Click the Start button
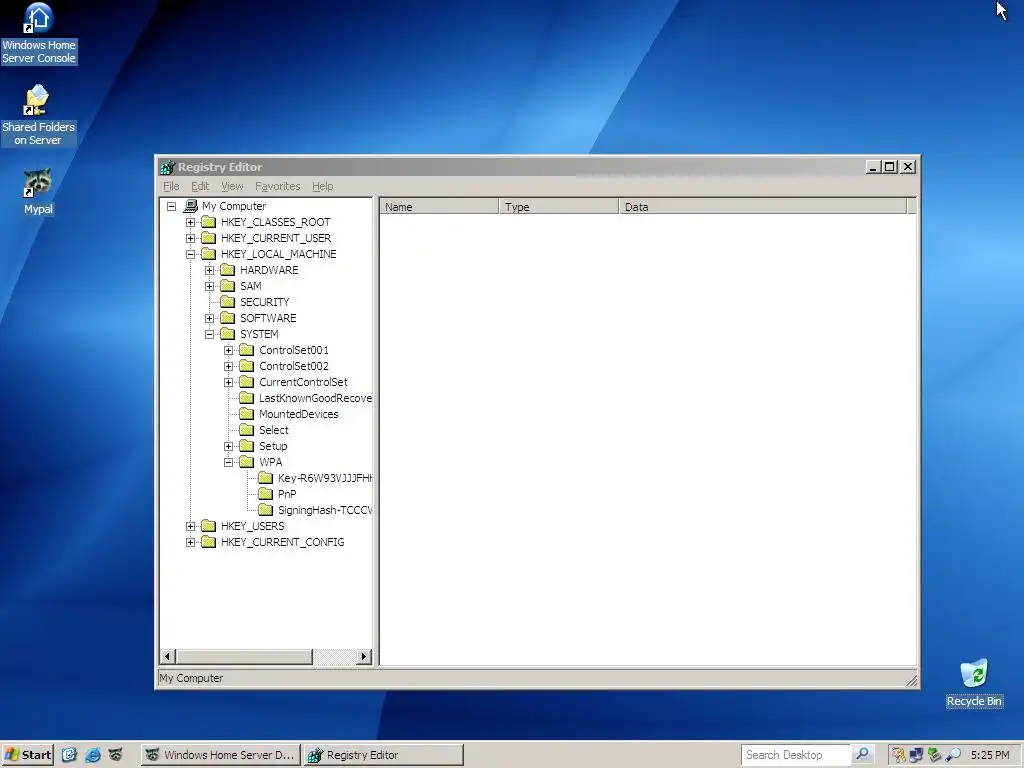 click(27, 755)
